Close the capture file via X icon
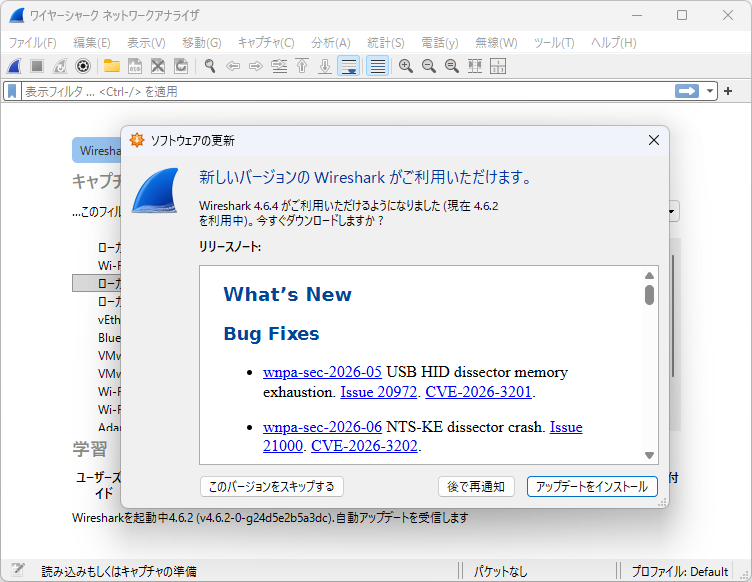The image size is (752, 582). (158, 66)
